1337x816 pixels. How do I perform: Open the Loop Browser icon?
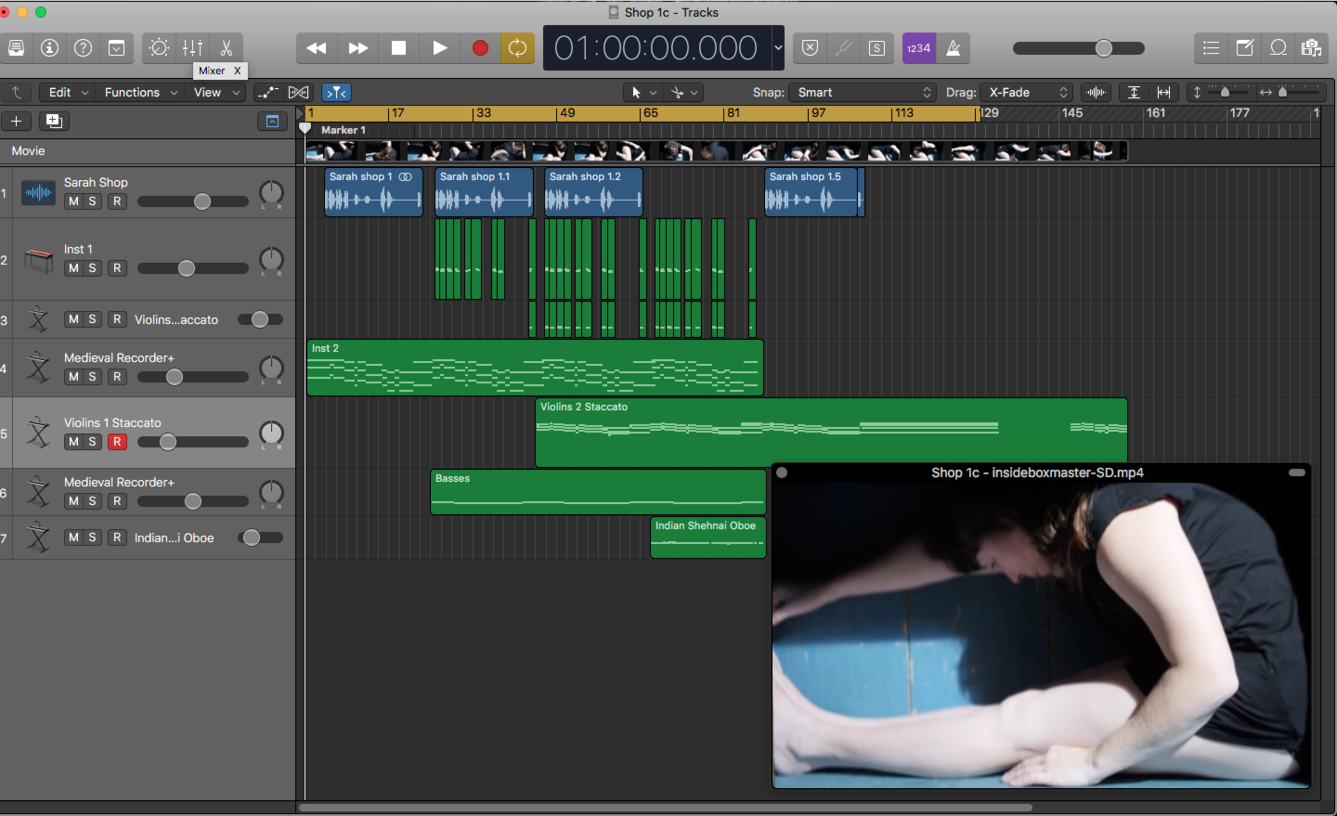1278,48
